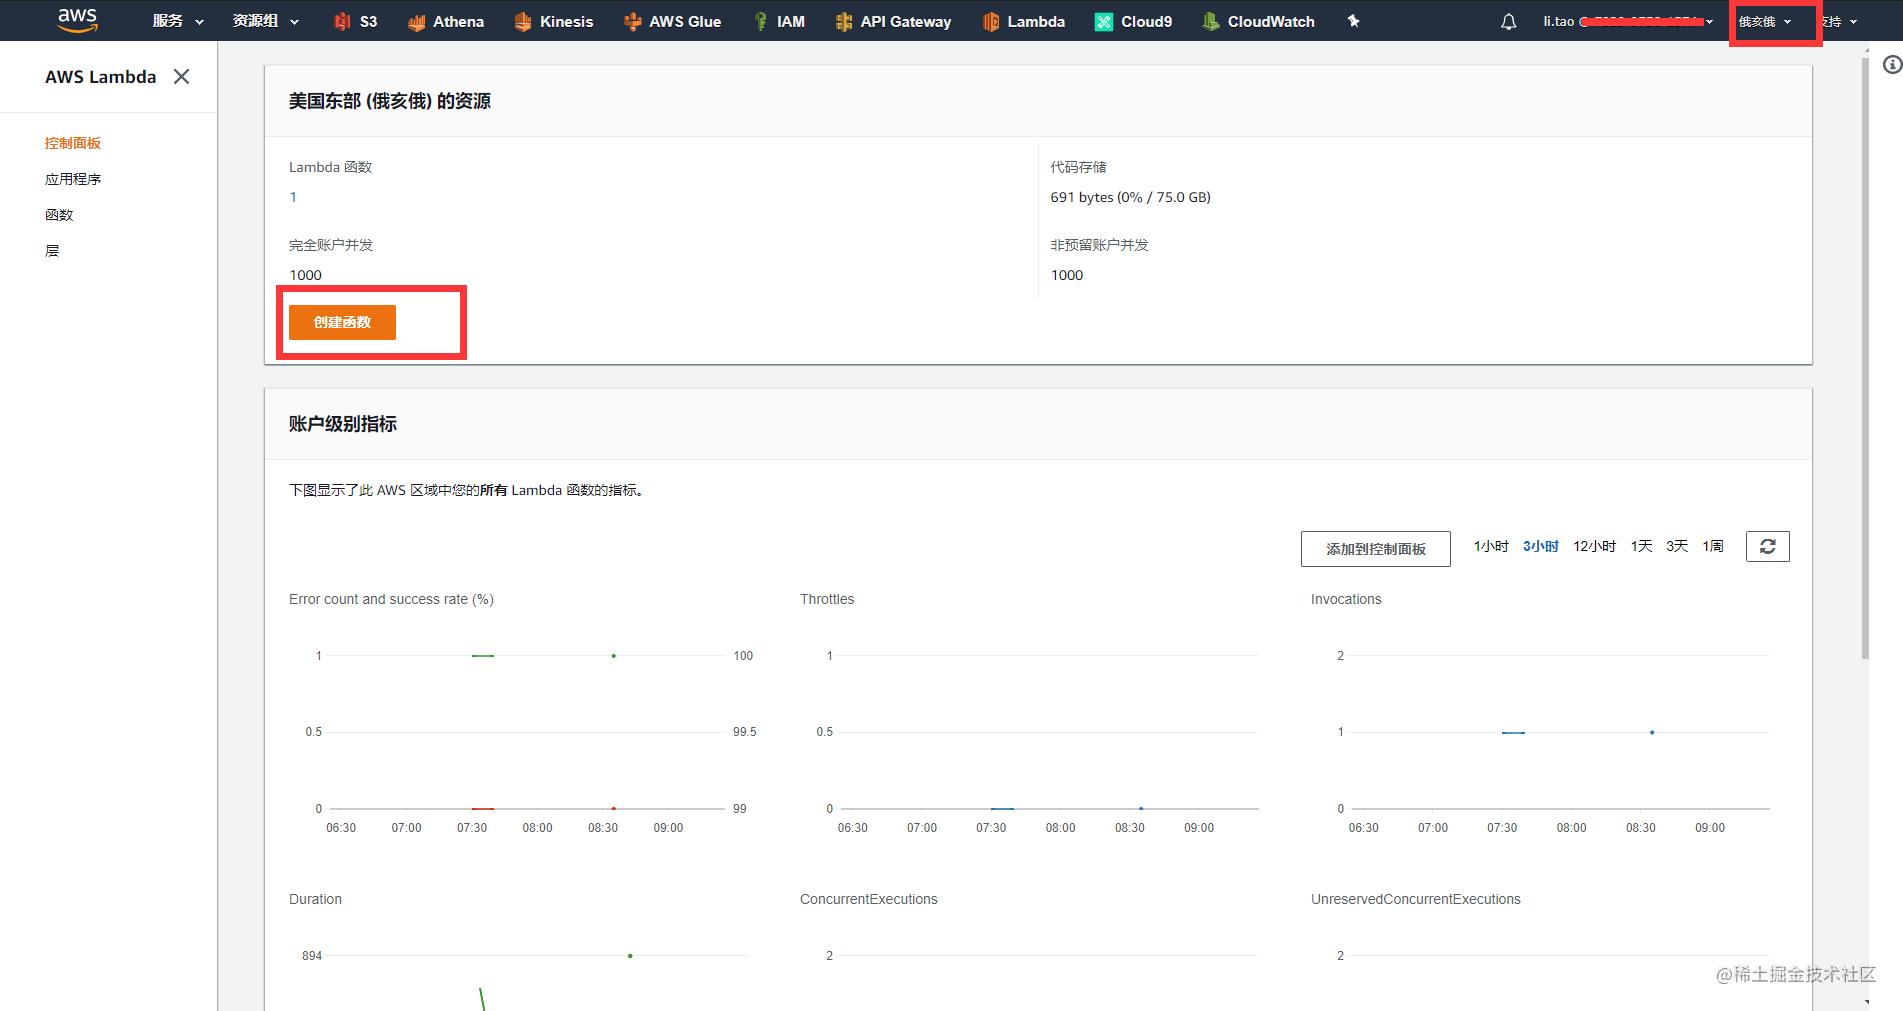Enable the 1周 time range
The height and width of the screenshot is (1011, 1903).
click(x=1712, y=546)
